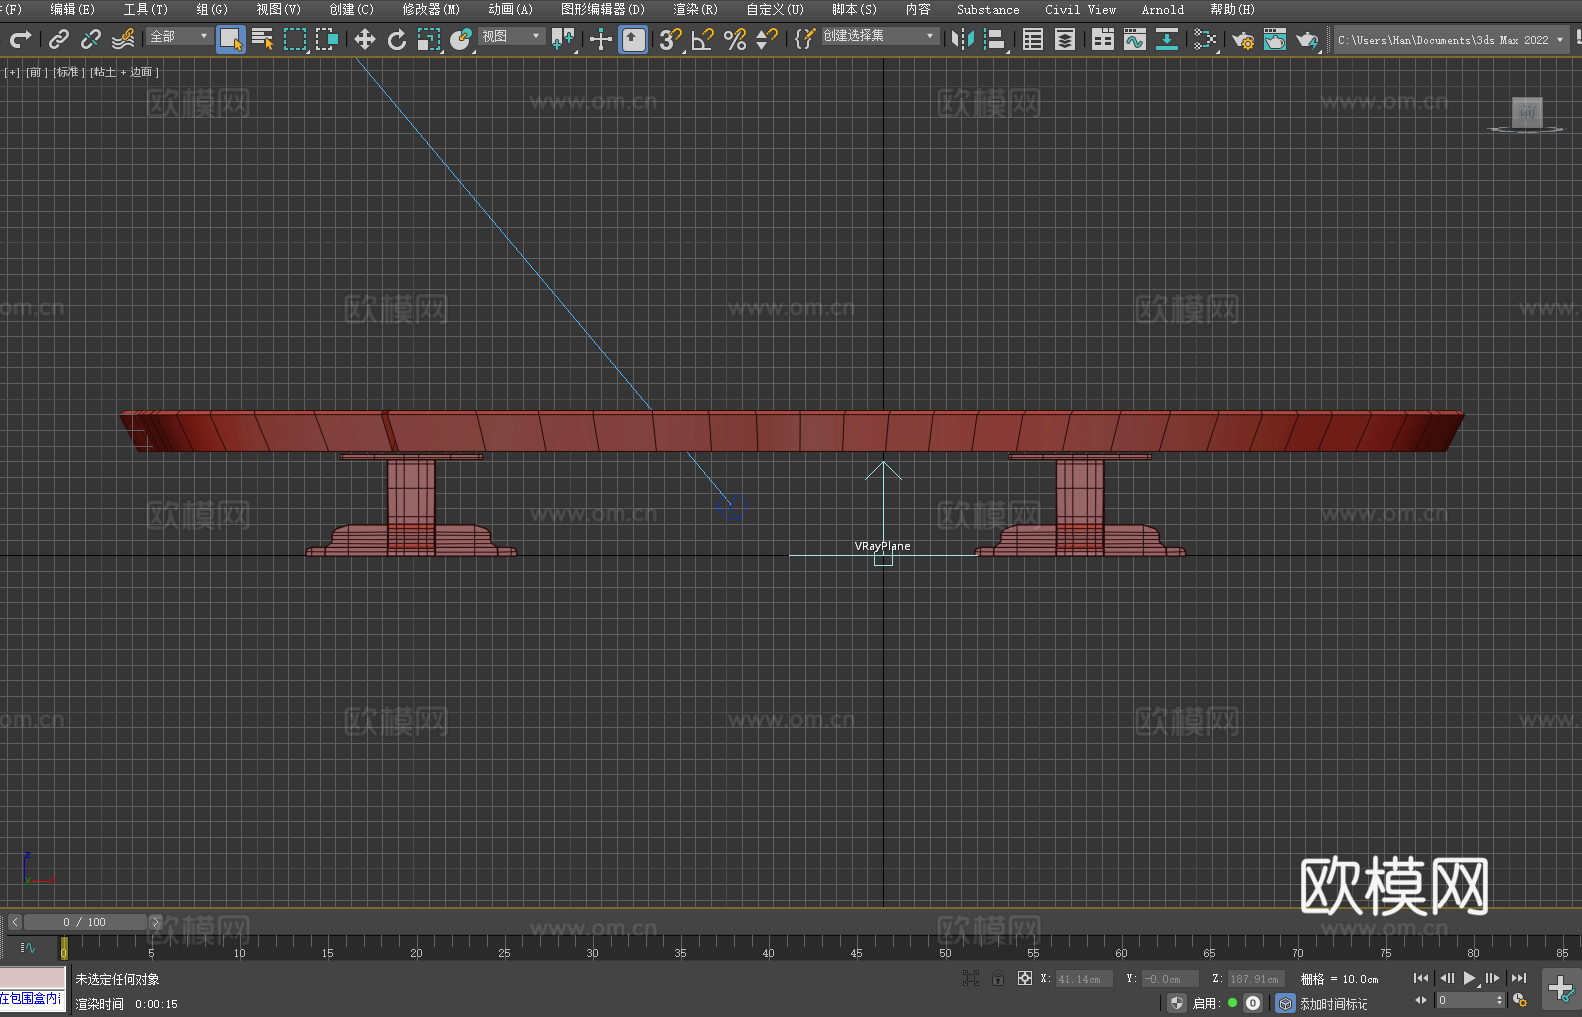
Task: Select the Rotate tool
Action: coord(397,39)
